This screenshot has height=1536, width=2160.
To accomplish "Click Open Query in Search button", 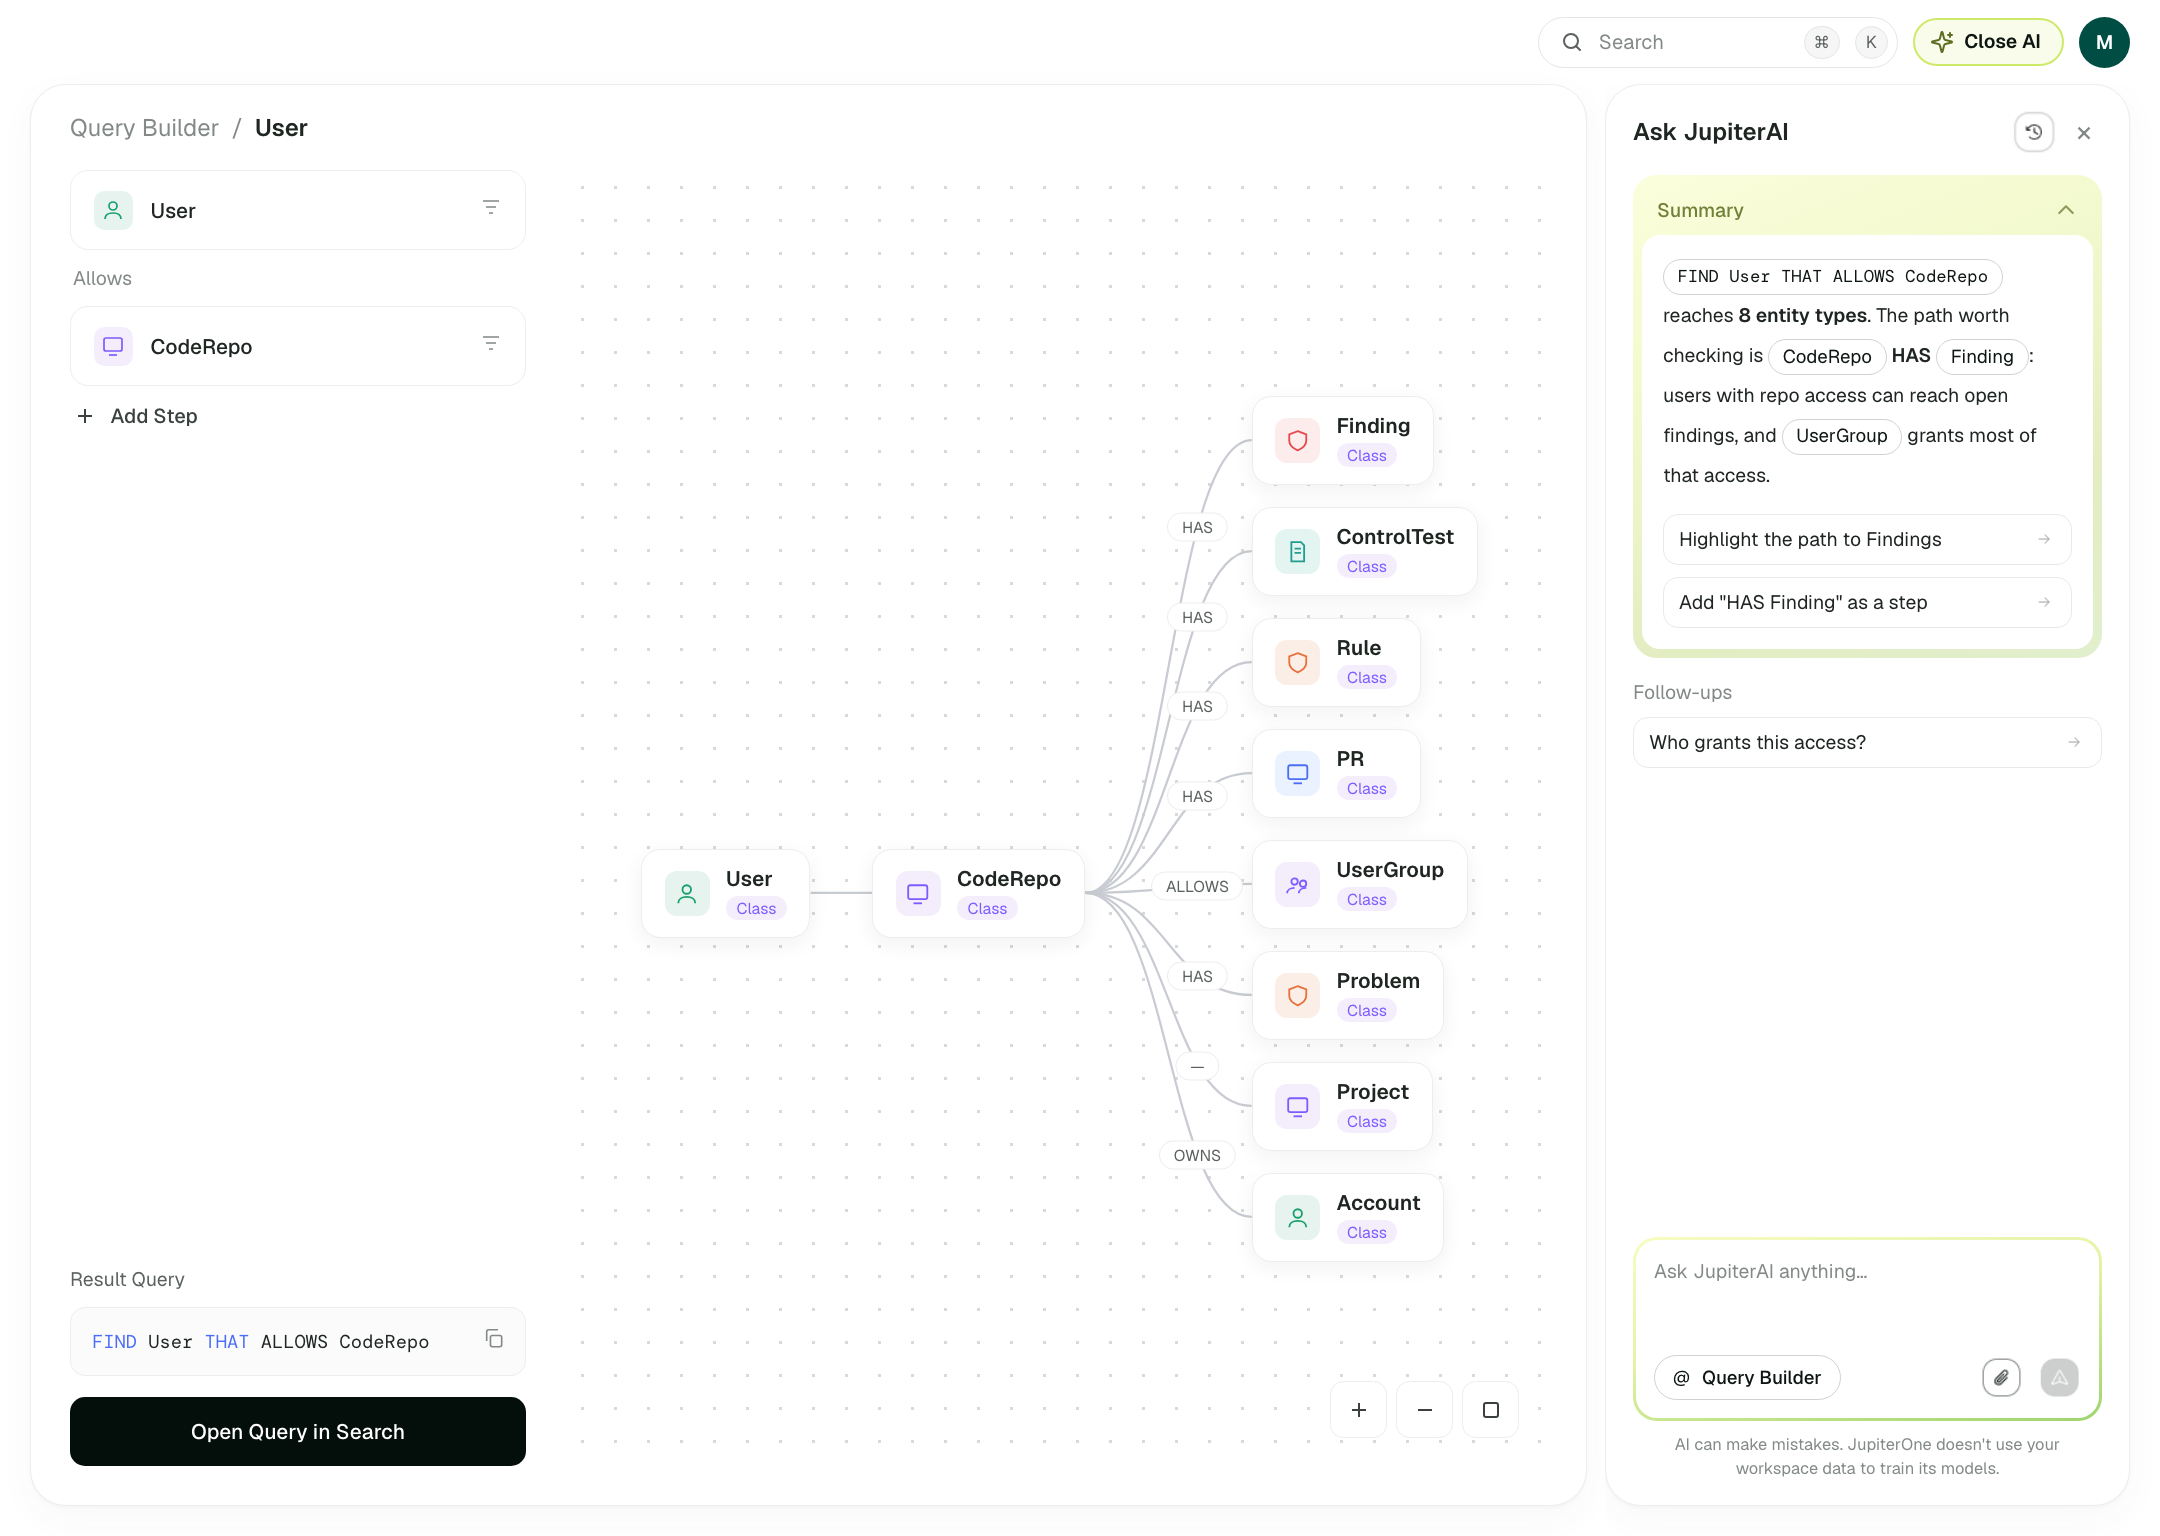I will [x=298, y=1432].
